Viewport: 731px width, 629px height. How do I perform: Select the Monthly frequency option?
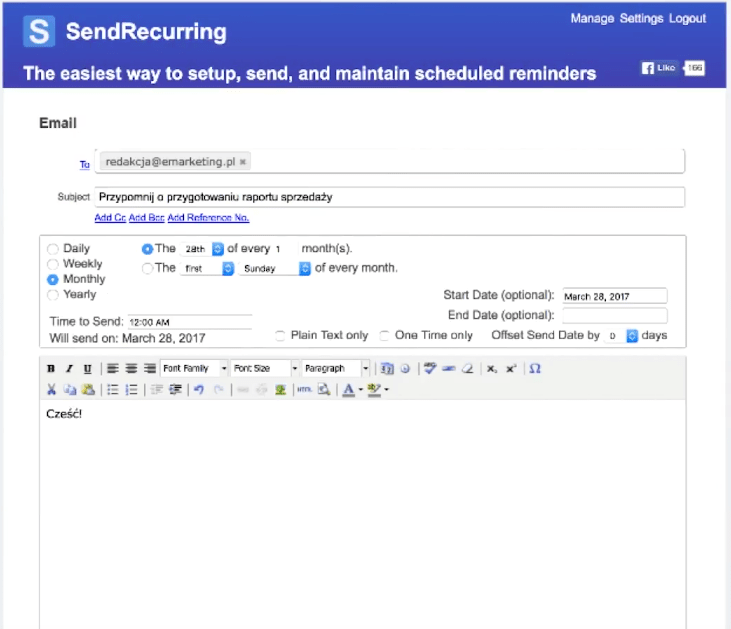coord(53,279)
